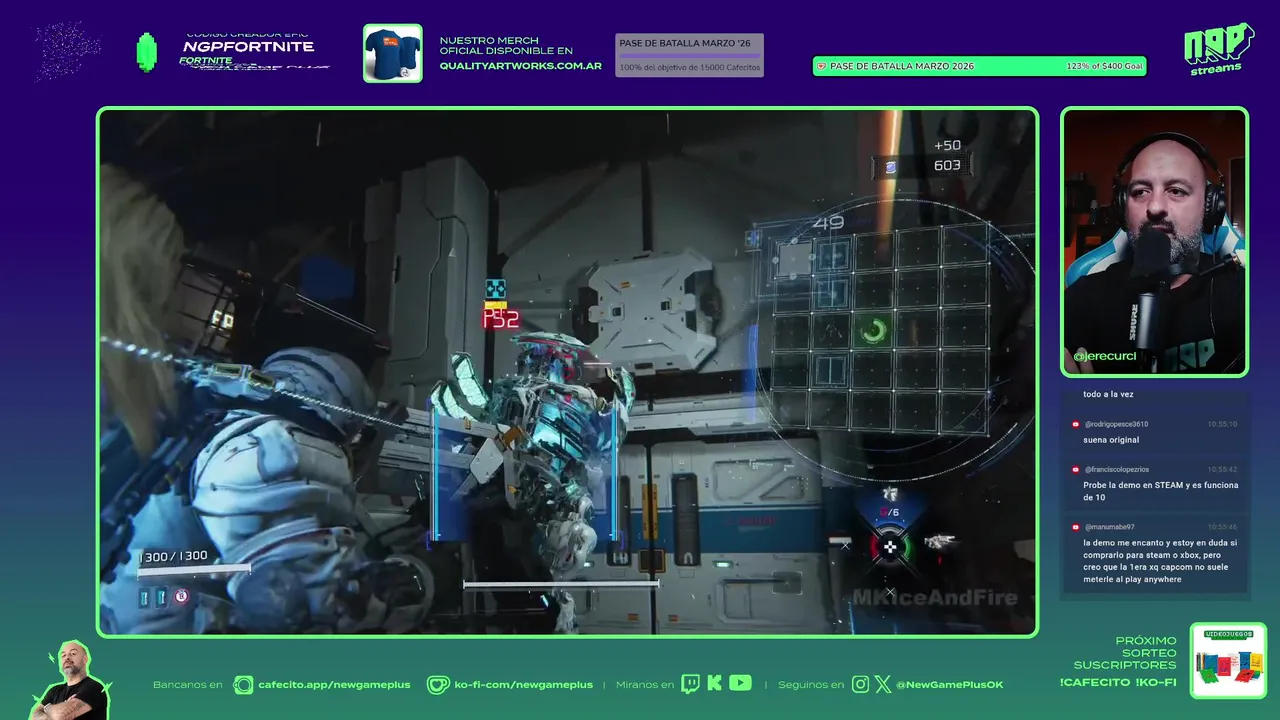
Task: Click the pistol weapon icon
Action: (938, 541)
